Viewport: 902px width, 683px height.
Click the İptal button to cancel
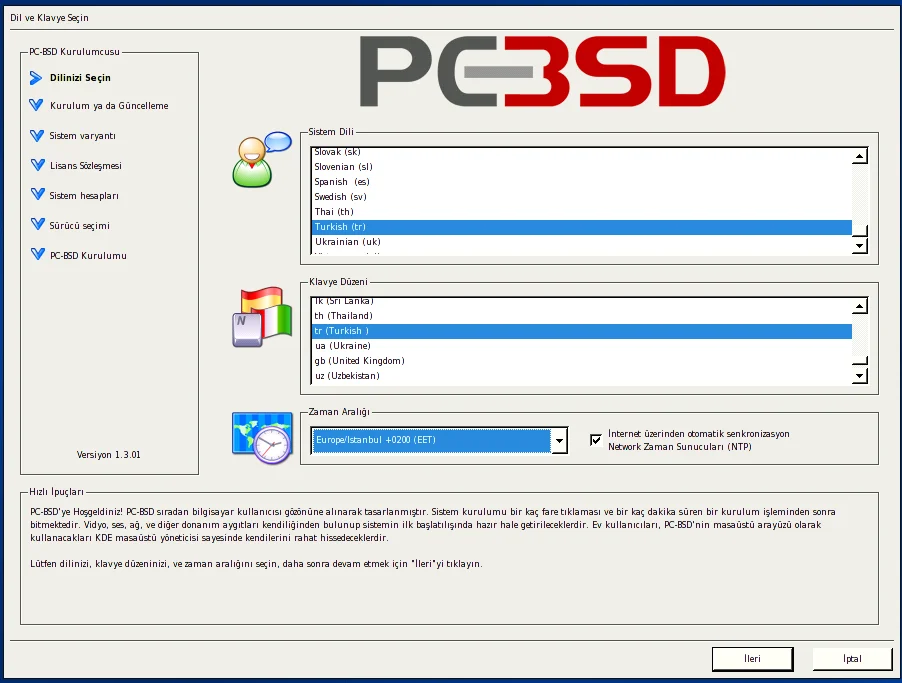coord(853,659)
